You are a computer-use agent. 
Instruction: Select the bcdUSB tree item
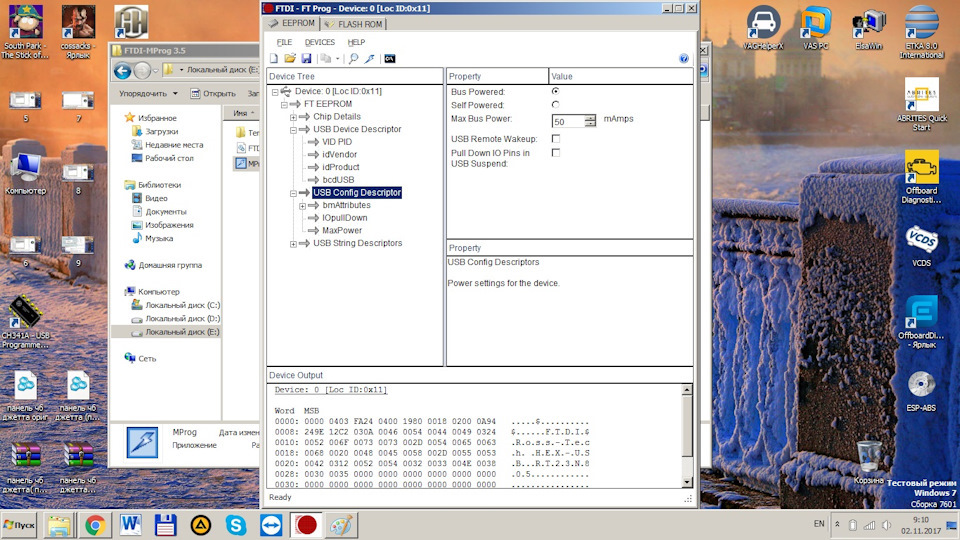coord(338,179)
